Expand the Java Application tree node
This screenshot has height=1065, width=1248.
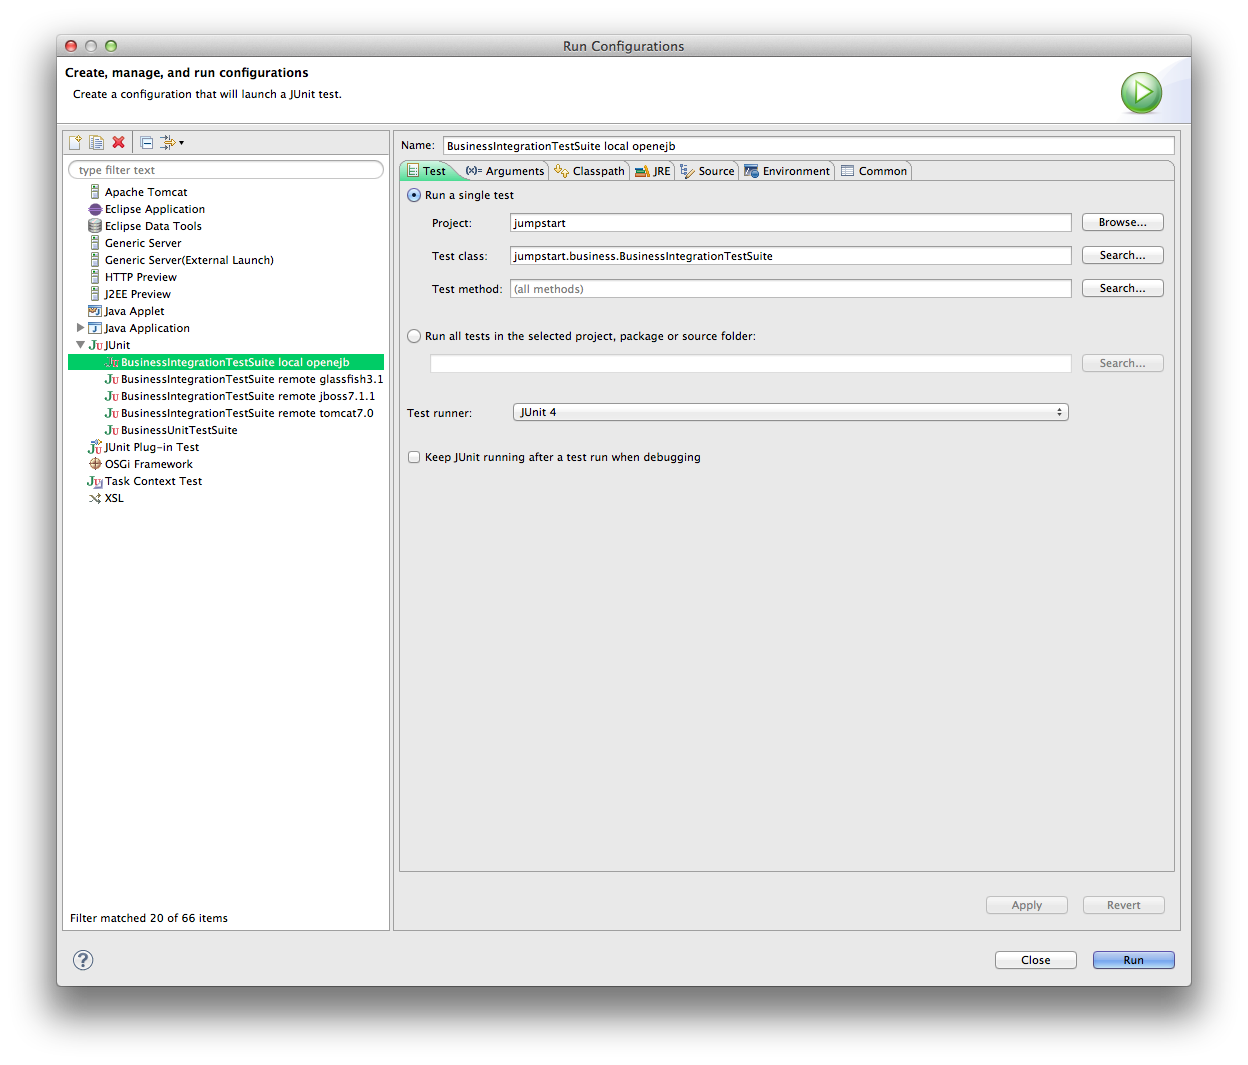[81, 328]
